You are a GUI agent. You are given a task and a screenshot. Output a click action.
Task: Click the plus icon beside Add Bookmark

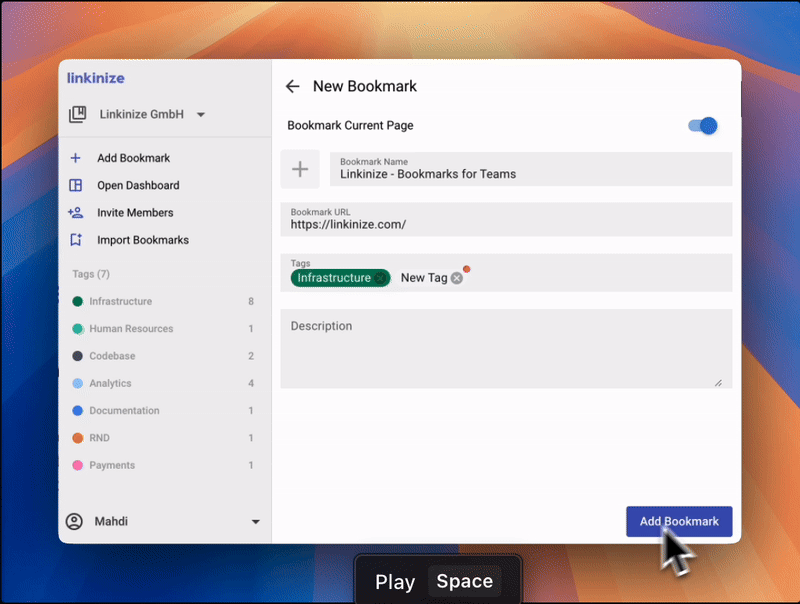[76, 158]
